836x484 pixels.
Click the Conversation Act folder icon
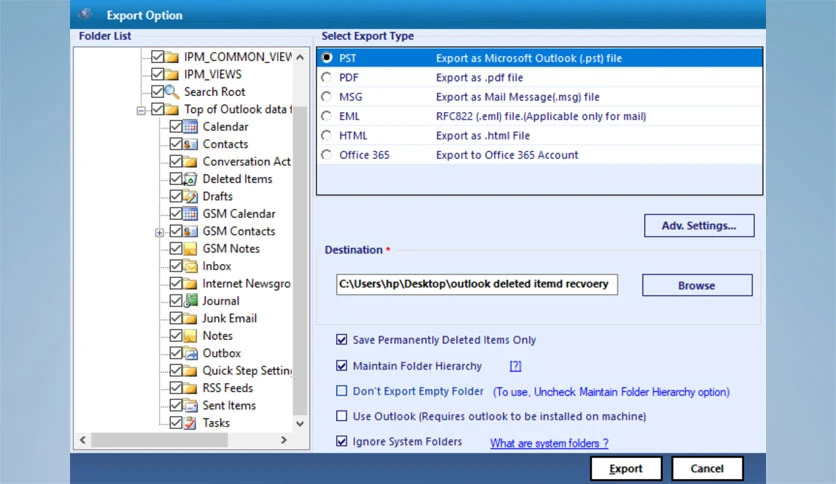click(190, 162)
